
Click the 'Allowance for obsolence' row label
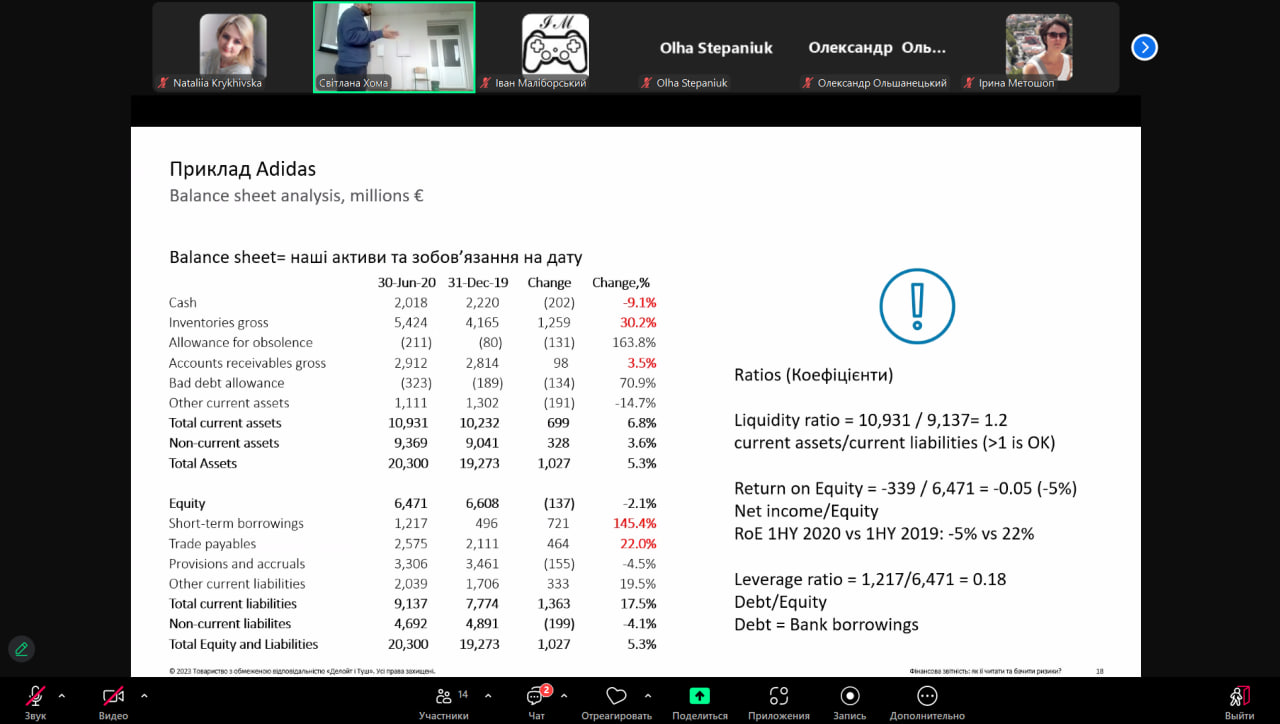pos(241,343)
